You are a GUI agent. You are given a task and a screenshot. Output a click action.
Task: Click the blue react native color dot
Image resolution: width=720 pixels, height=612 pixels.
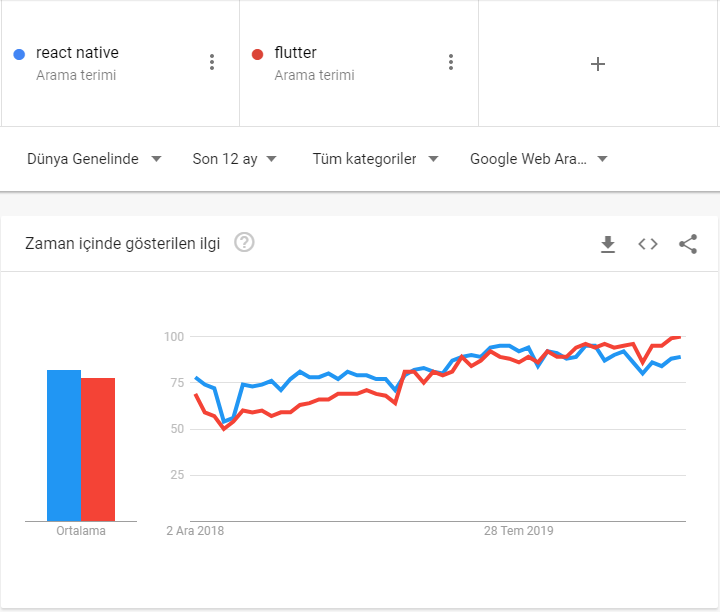19,55
